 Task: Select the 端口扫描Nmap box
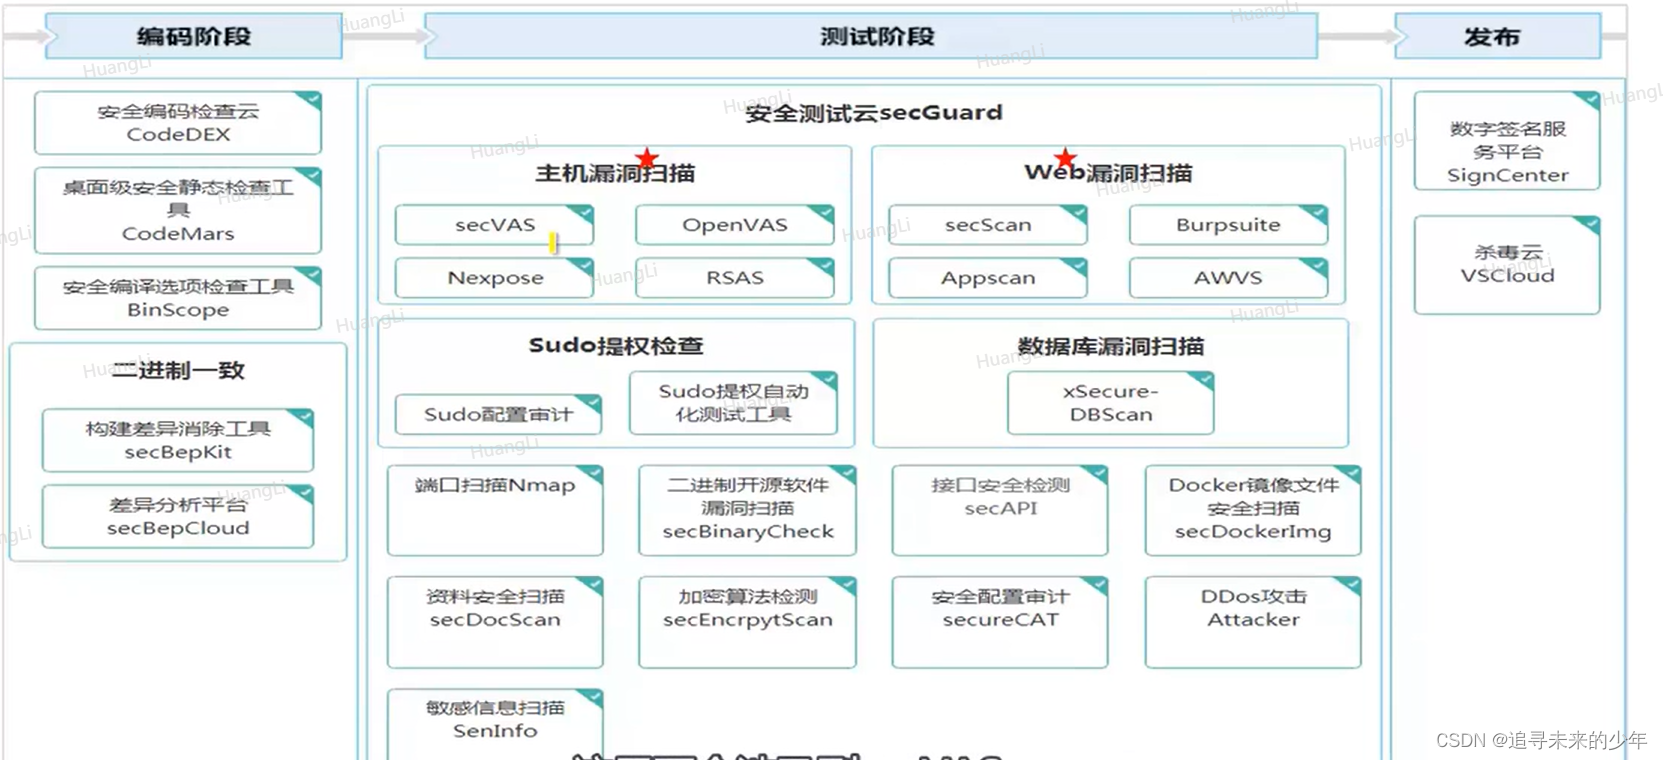495,510
